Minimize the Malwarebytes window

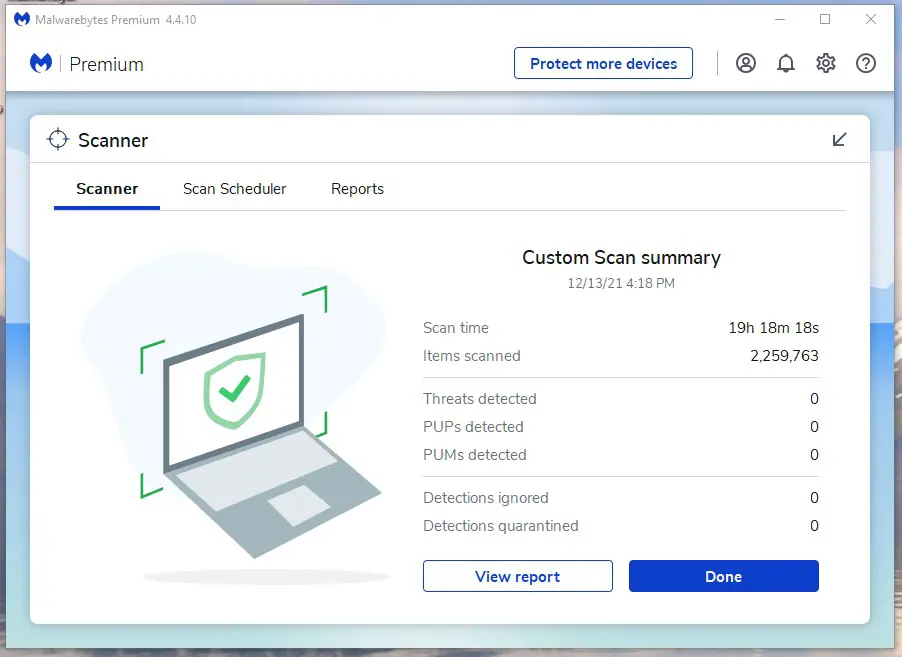point(780,20)
